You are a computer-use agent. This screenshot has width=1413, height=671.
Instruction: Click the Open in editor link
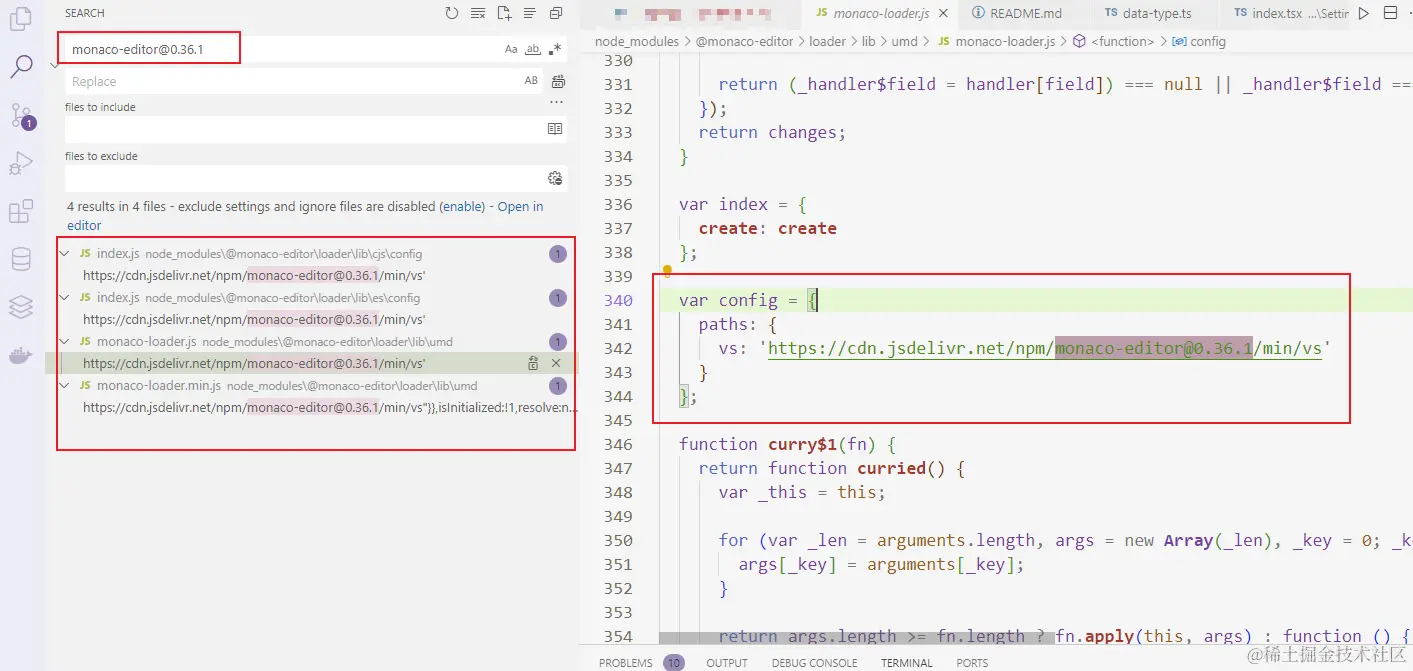coord(305,216)
